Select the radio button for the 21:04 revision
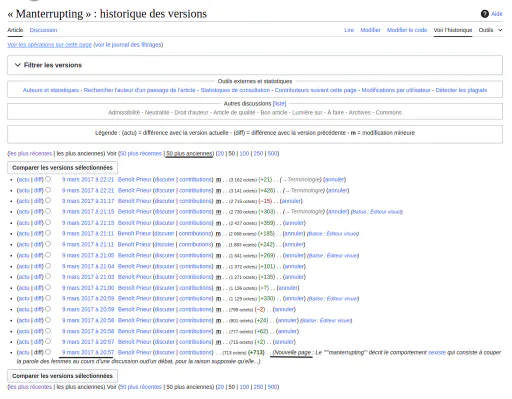The image size is (512, 399). tap(48, 266)
